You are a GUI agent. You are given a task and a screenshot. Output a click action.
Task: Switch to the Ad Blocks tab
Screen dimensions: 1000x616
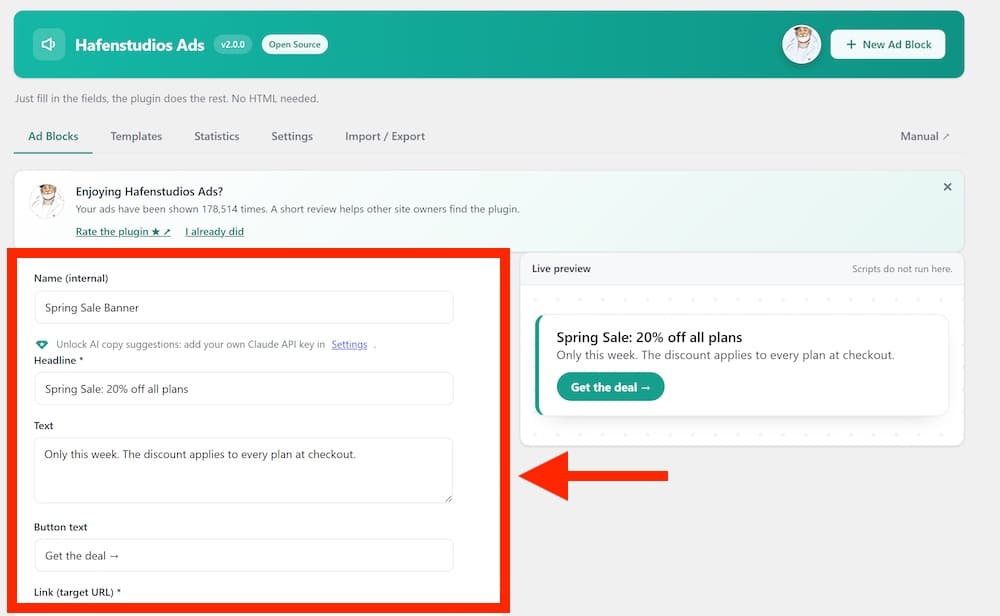pos(53,136)
